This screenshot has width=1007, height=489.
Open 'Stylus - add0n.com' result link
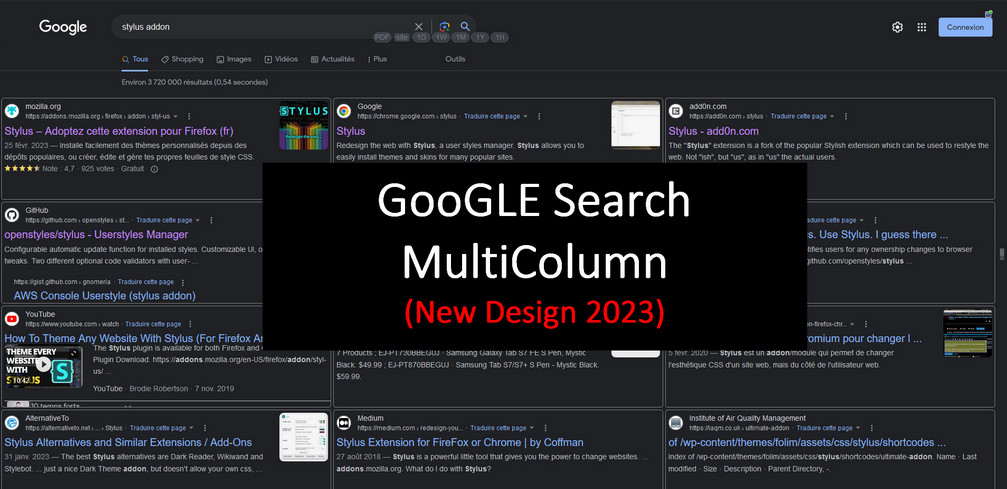pos(714,131)
